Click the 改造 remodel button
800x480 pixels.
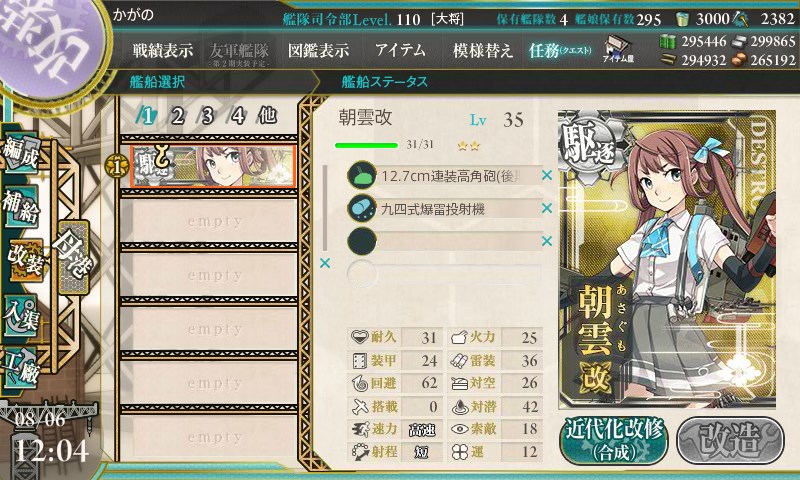pyautogui.click(x=730, y=440)
